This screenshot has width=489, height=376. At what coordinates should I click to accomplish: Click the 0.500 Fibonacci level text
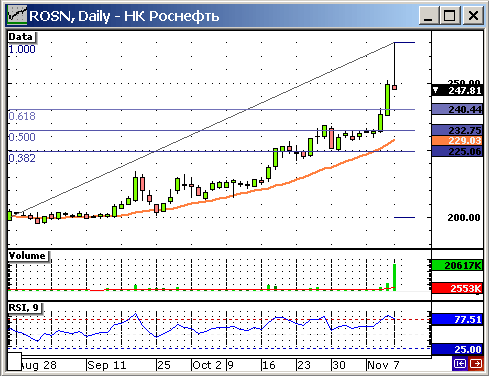tap(22, 137)
